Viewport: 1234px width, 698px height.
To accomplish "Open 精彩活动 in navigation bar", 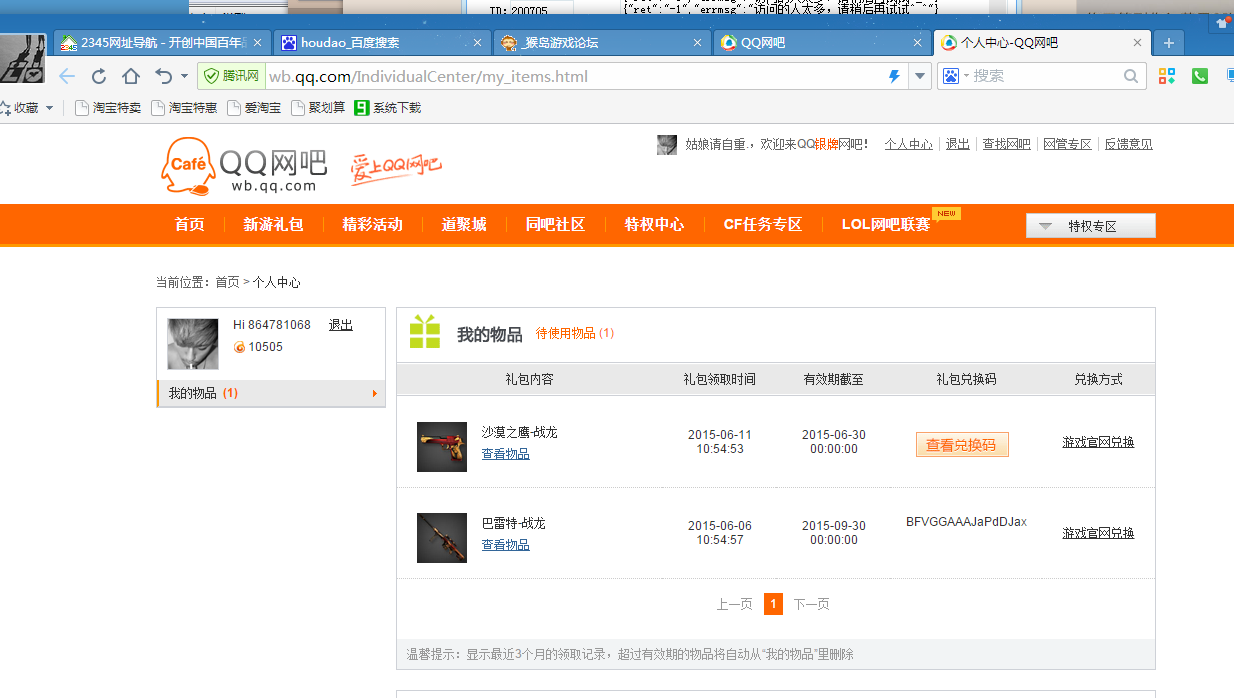I will [x=373, y=225].
